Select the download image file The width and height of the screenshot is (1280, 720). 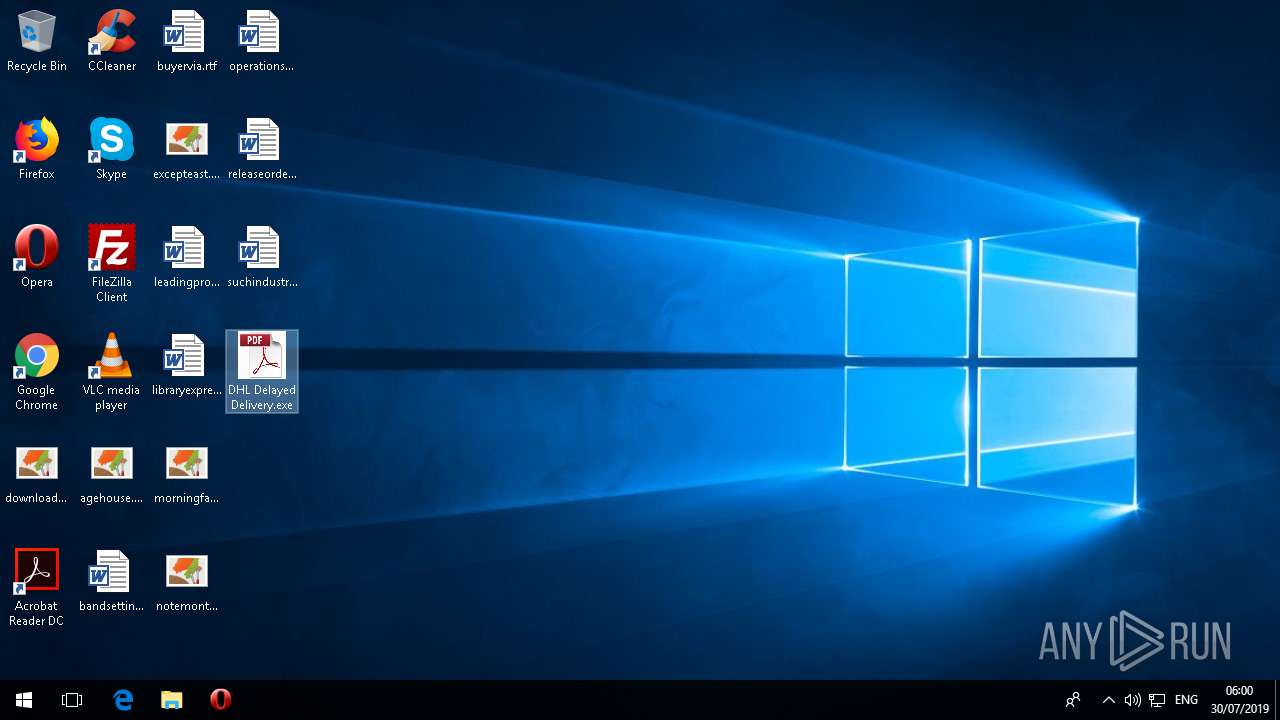[x=37, y=474]
